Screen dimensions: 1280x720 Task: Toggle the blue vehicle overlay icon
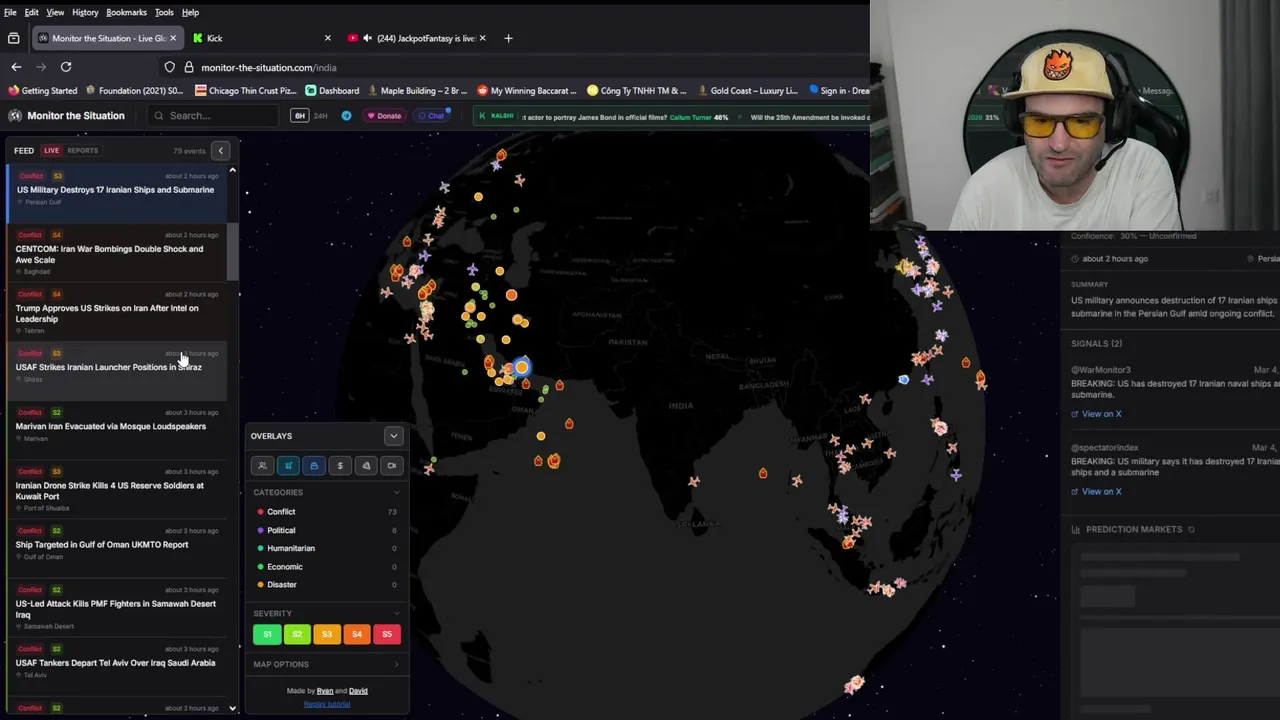click(x=314, y=466)
